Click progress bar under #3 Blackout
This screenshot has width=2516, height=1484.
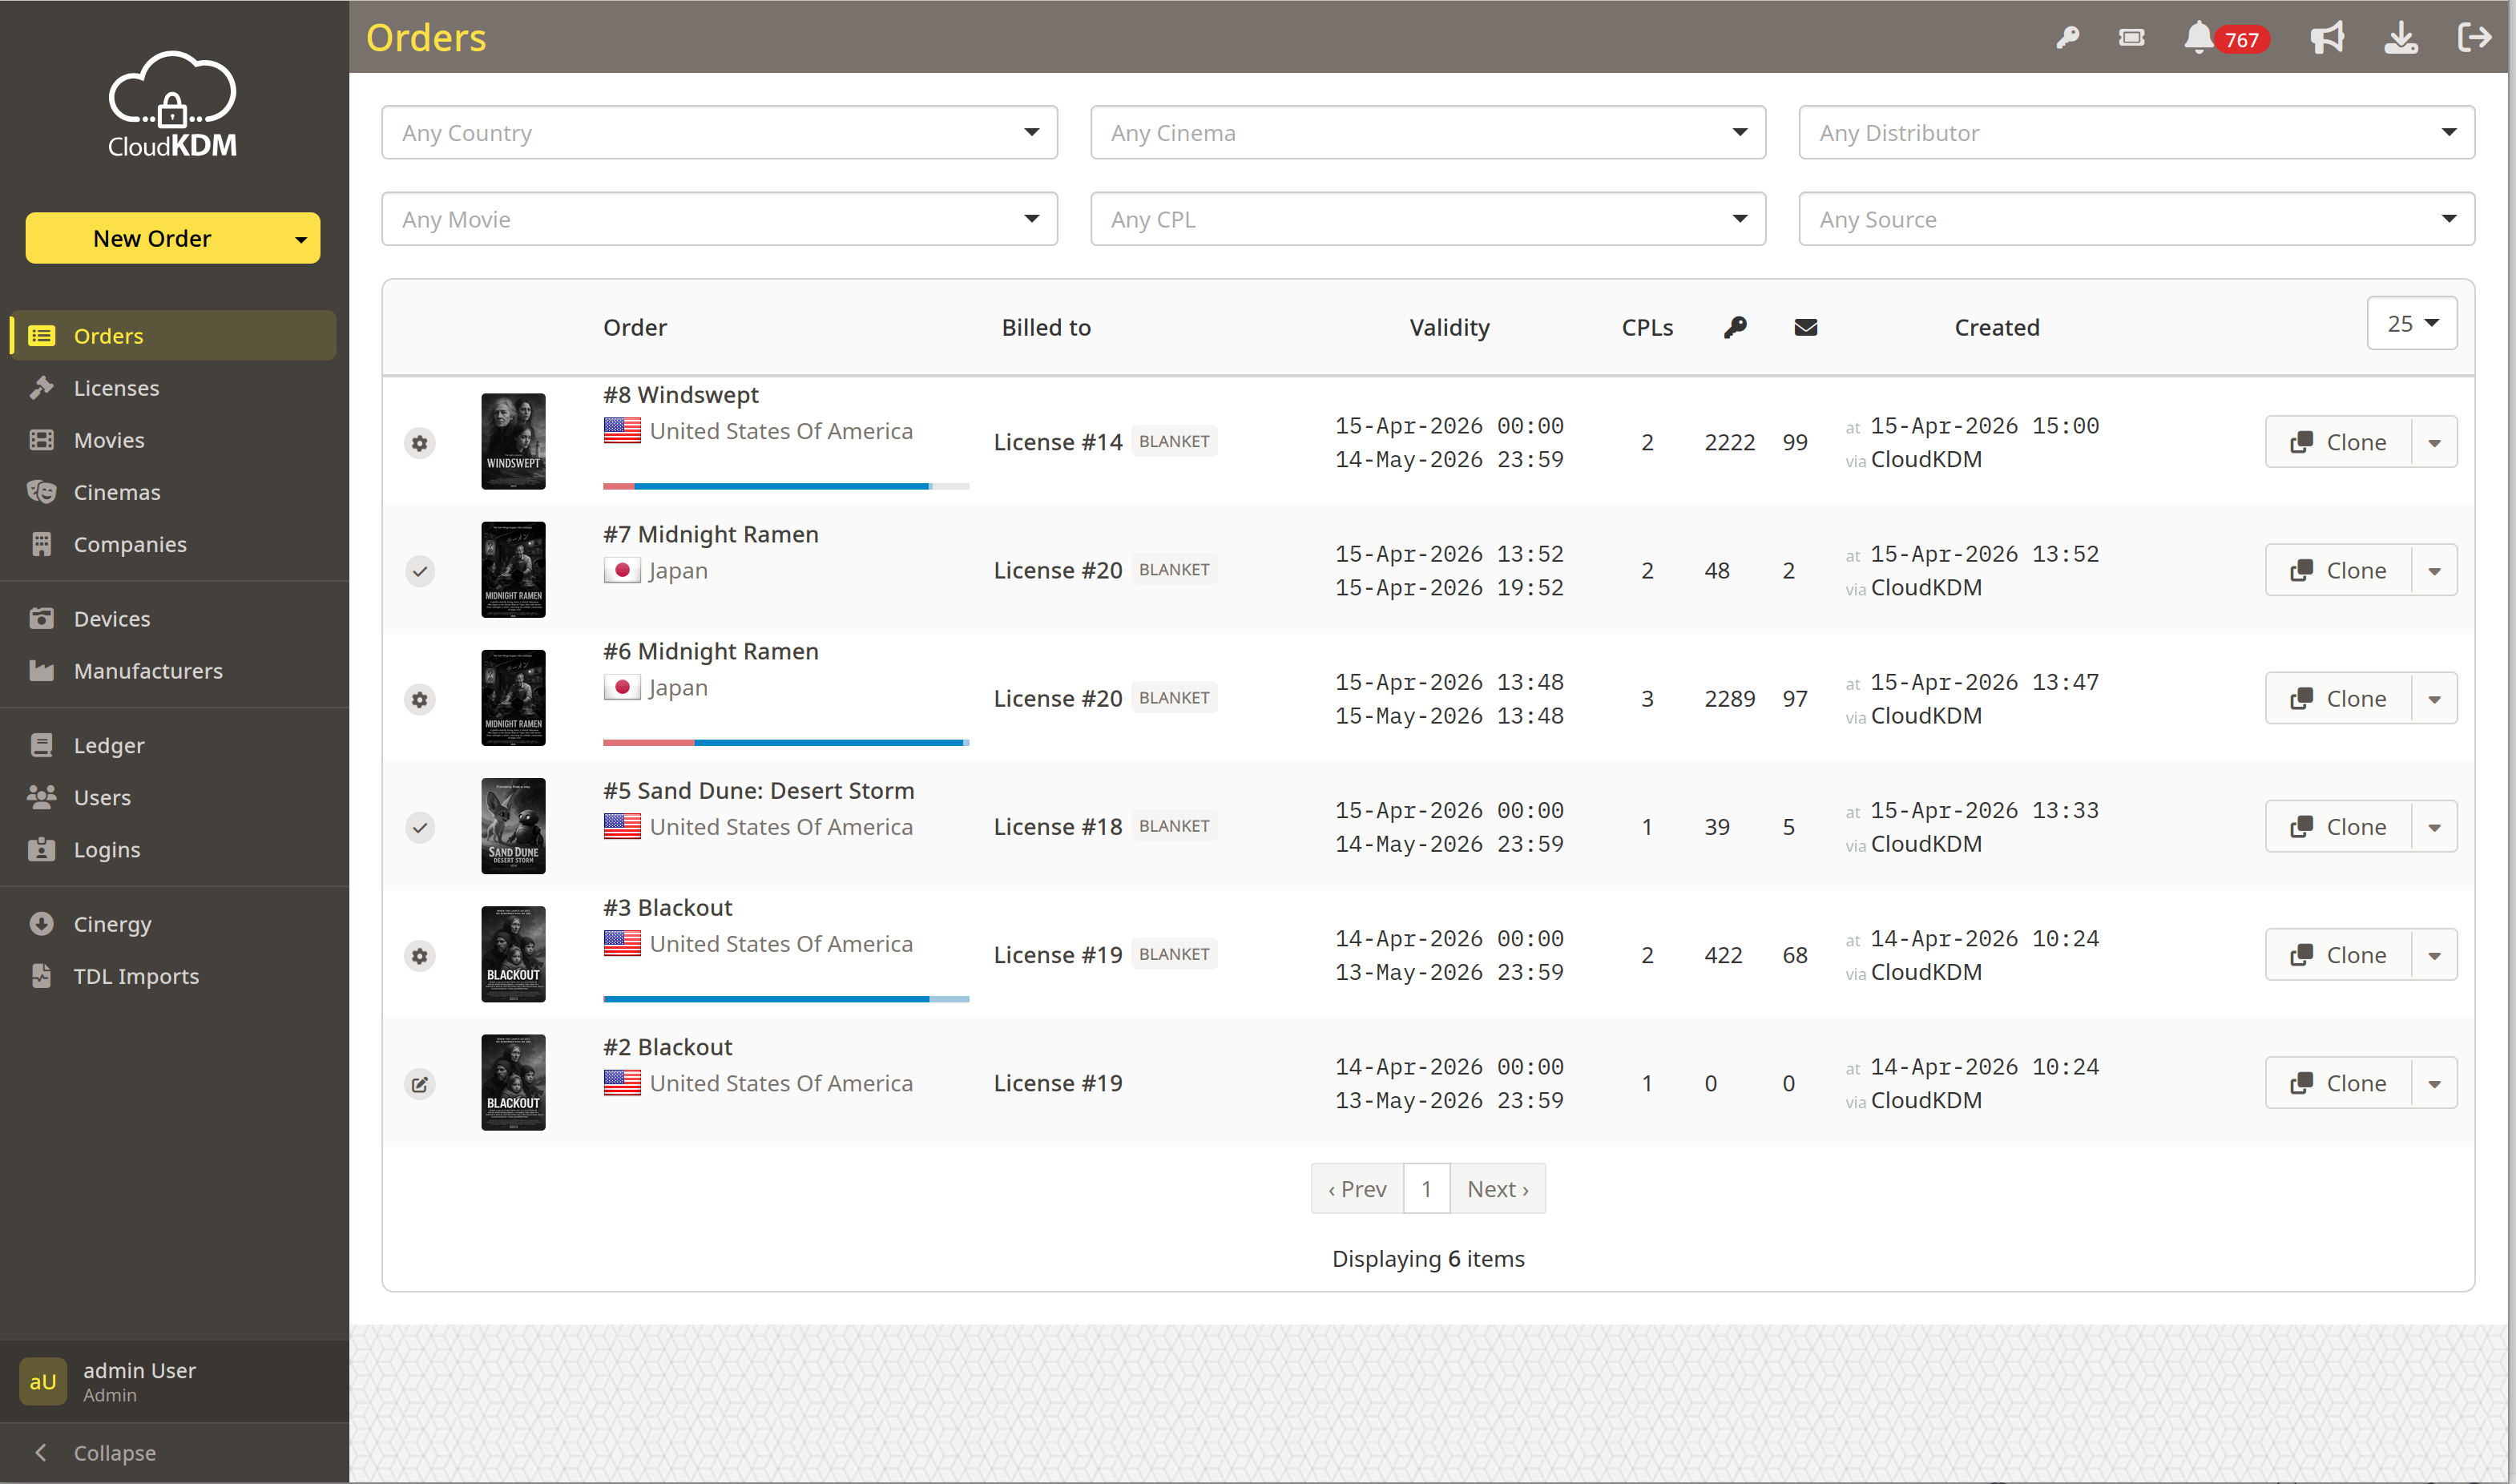pos(786,999)
